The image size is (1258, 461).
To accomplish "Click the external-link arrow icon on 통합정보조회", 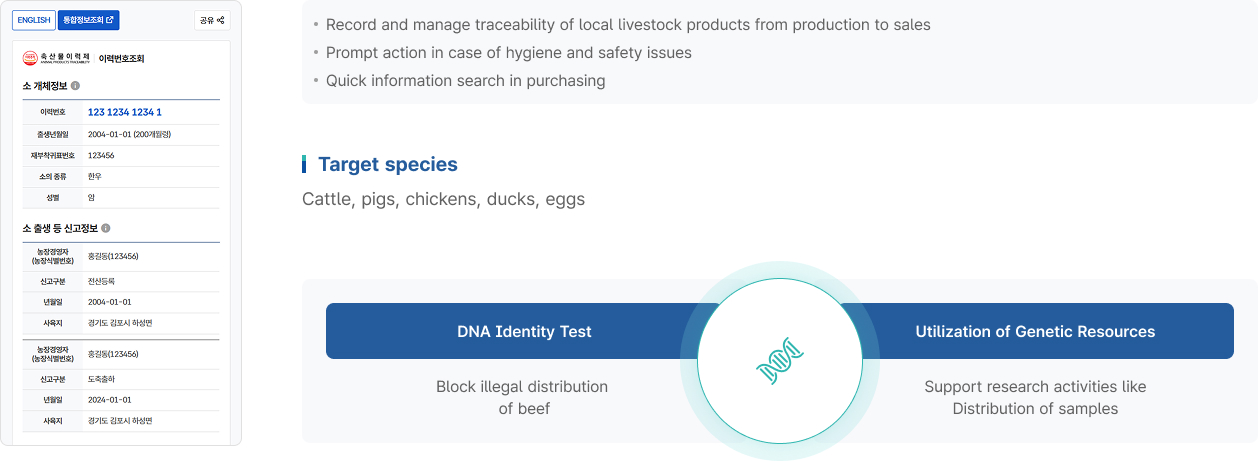I will tap(110, 20).
